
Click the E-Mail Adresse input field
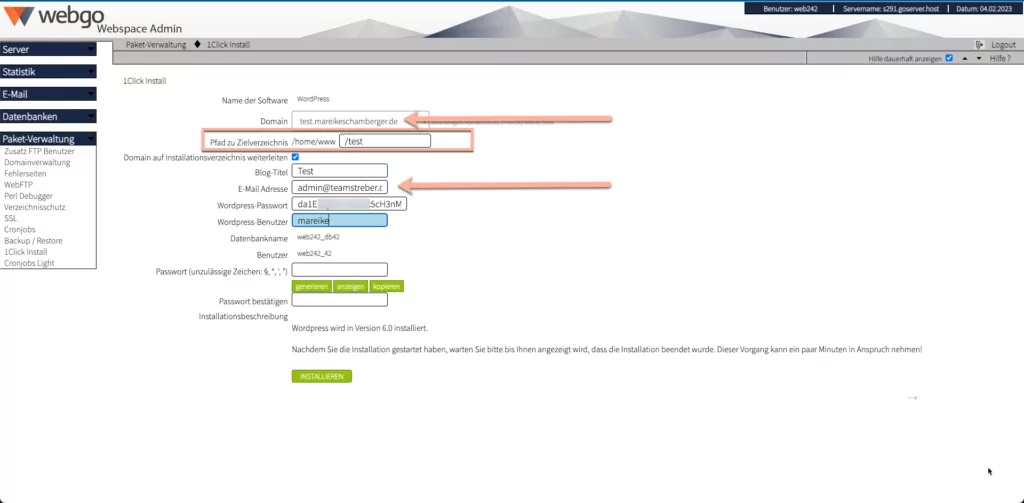coord(340,187)
